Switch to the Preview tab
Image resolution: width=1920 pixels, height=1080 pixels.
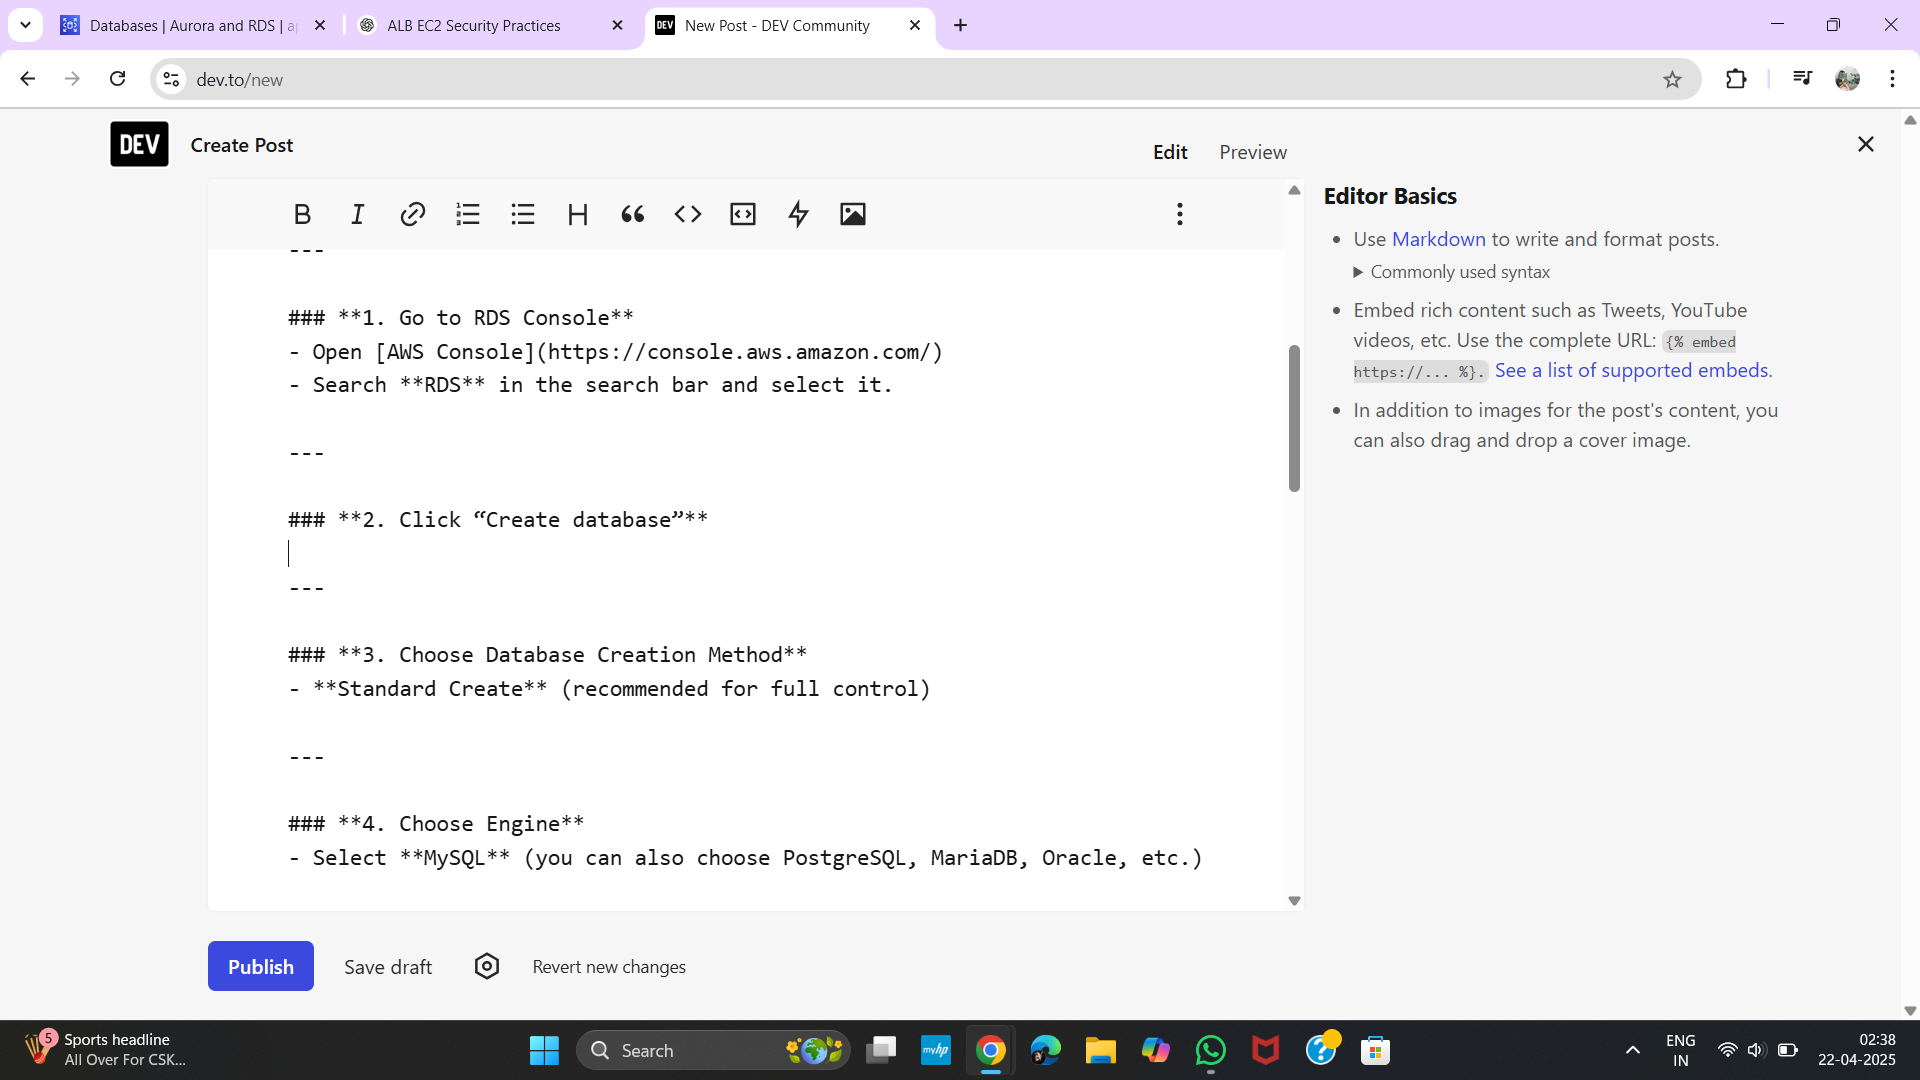click(1253, 152)
